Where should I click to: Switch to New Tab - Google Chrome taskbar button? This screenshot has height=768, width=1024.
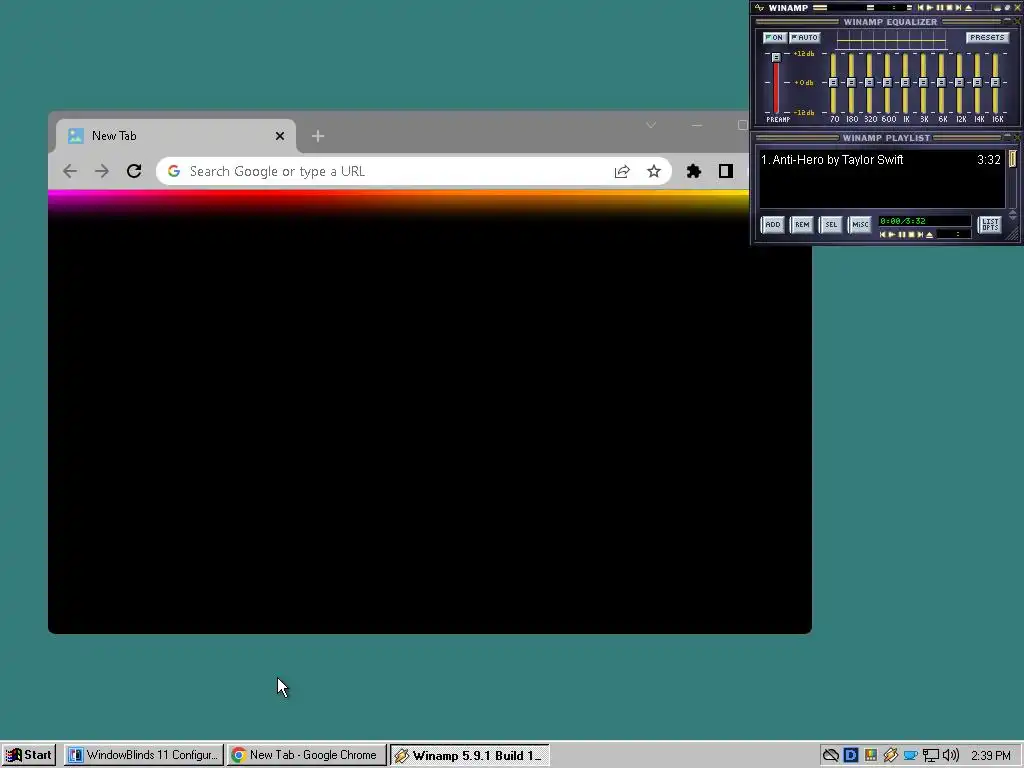tap(306, 755)
